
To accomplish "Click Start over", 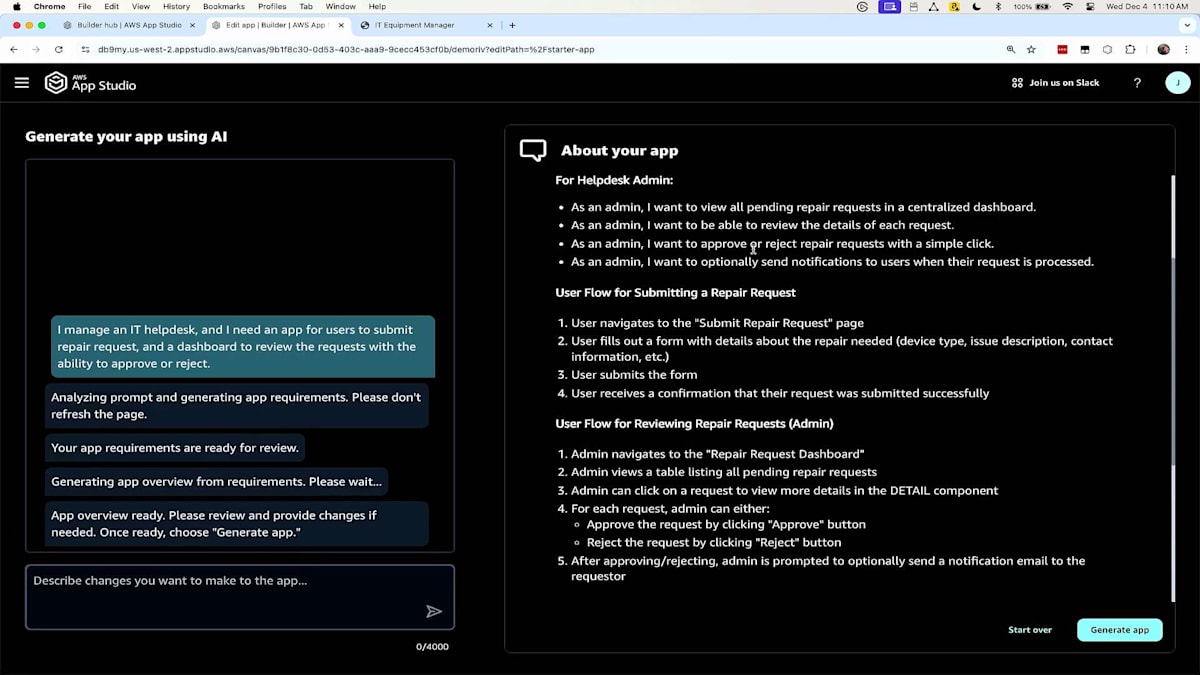I will (1030, 630).
